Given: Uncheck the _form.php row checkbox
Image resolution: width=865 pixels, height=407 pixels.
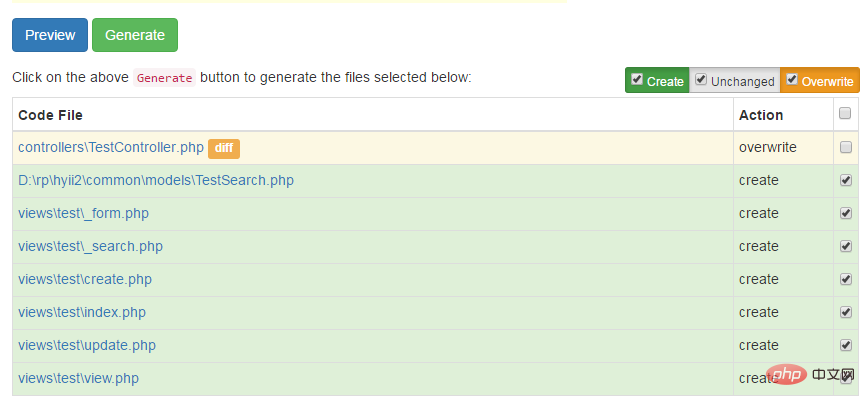Looking at the screenshot, I should [846, 213].
